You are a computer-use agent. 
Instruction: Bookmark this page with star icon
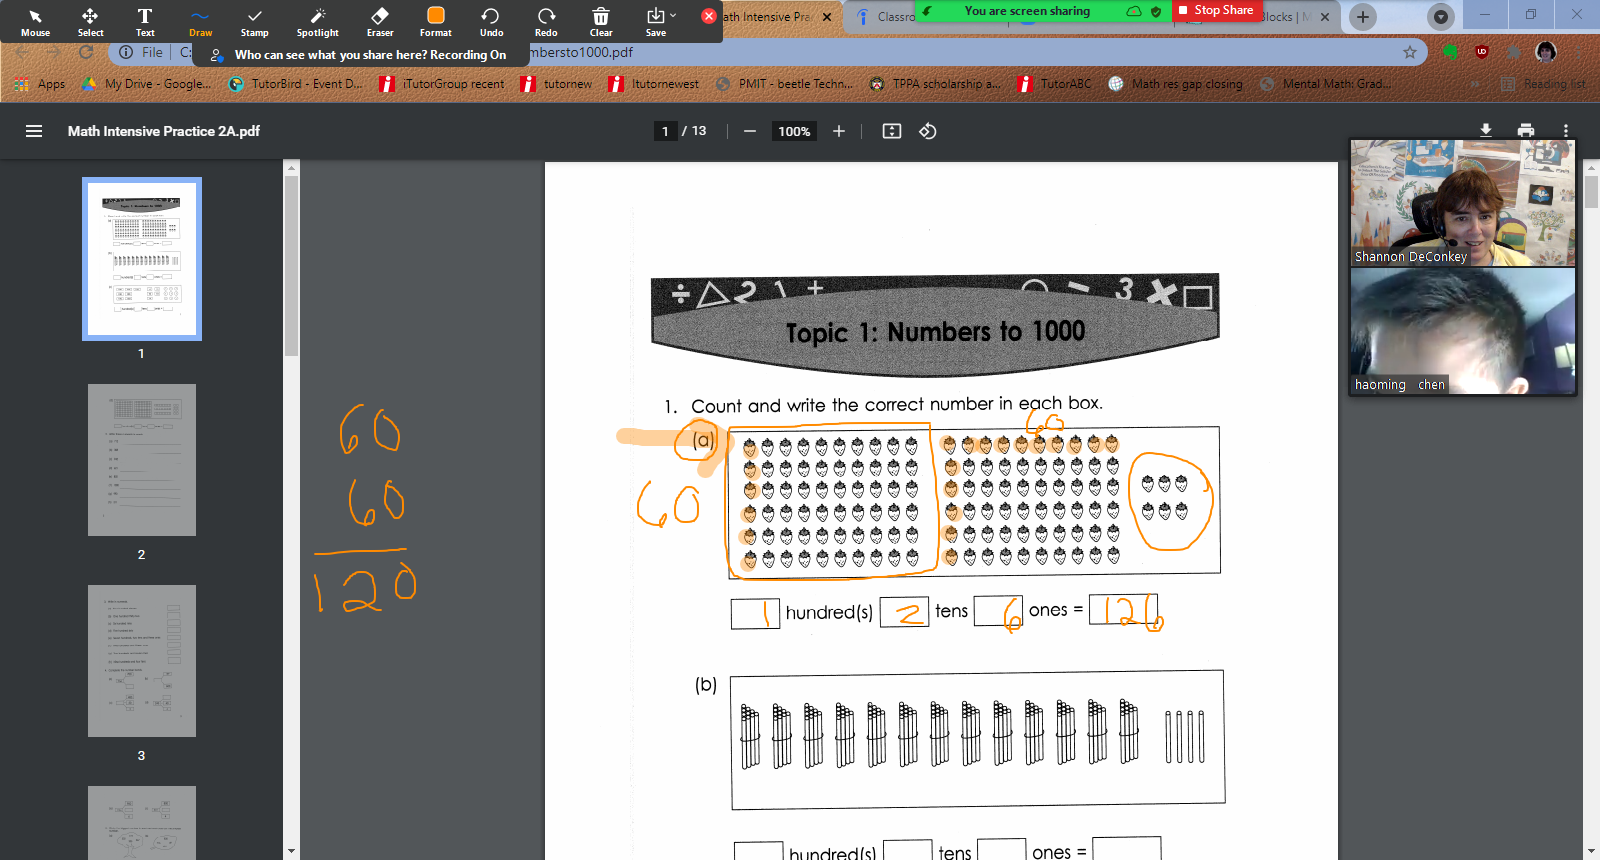pos(1410,52)
